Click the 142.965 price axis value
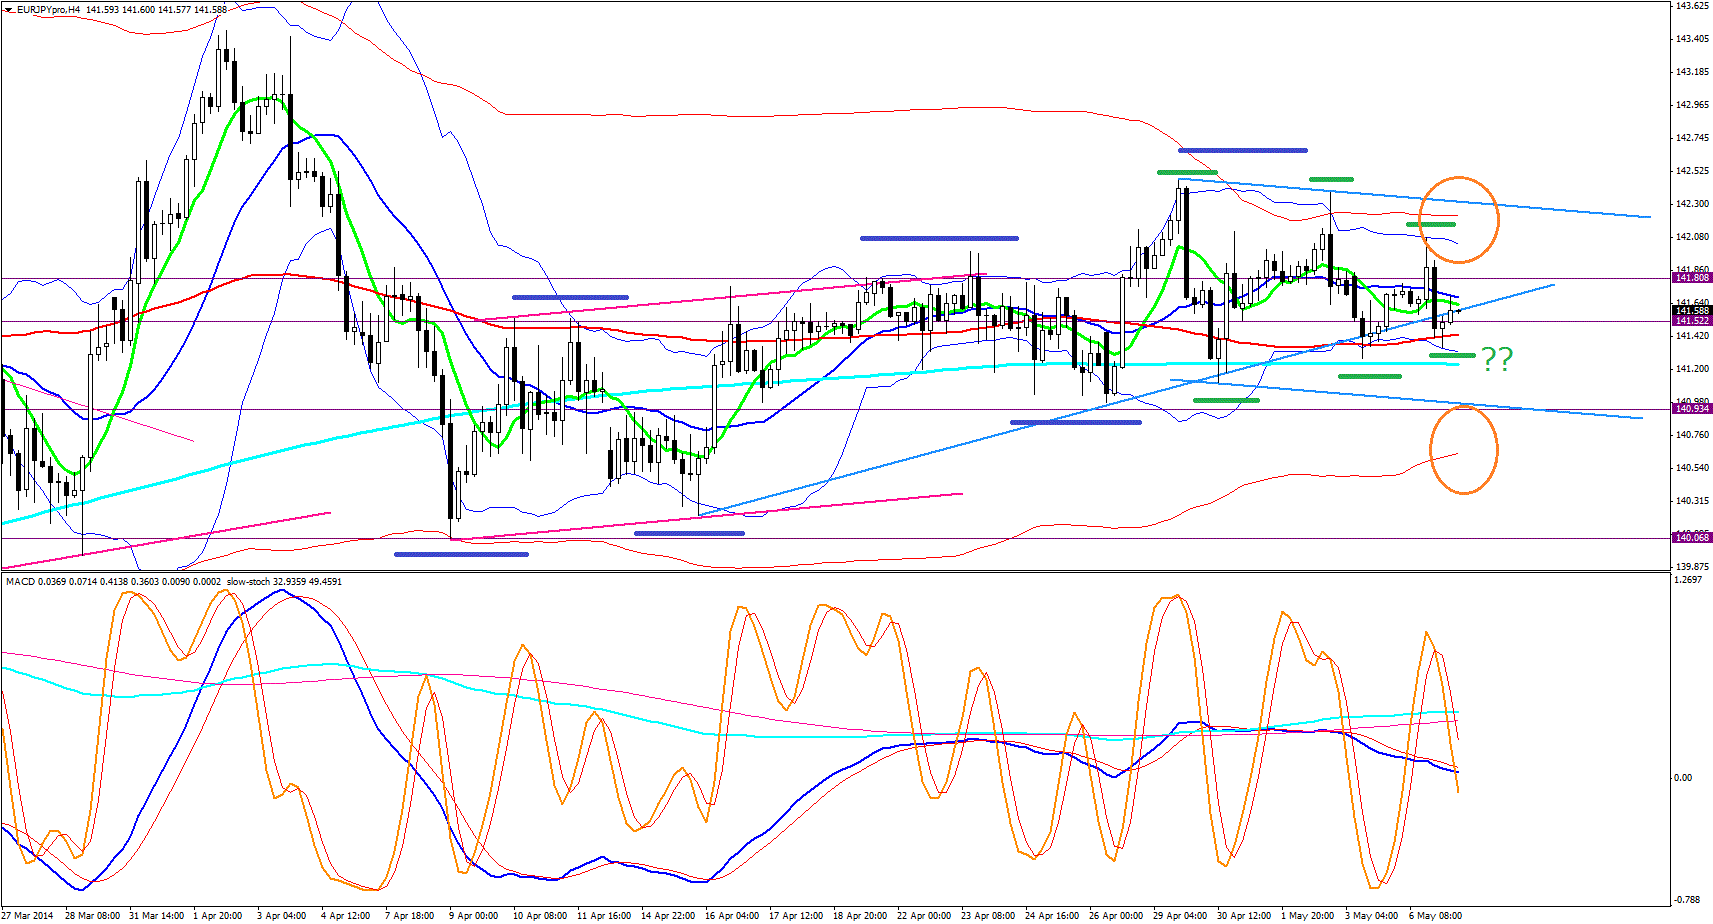 click(1692, 105)
